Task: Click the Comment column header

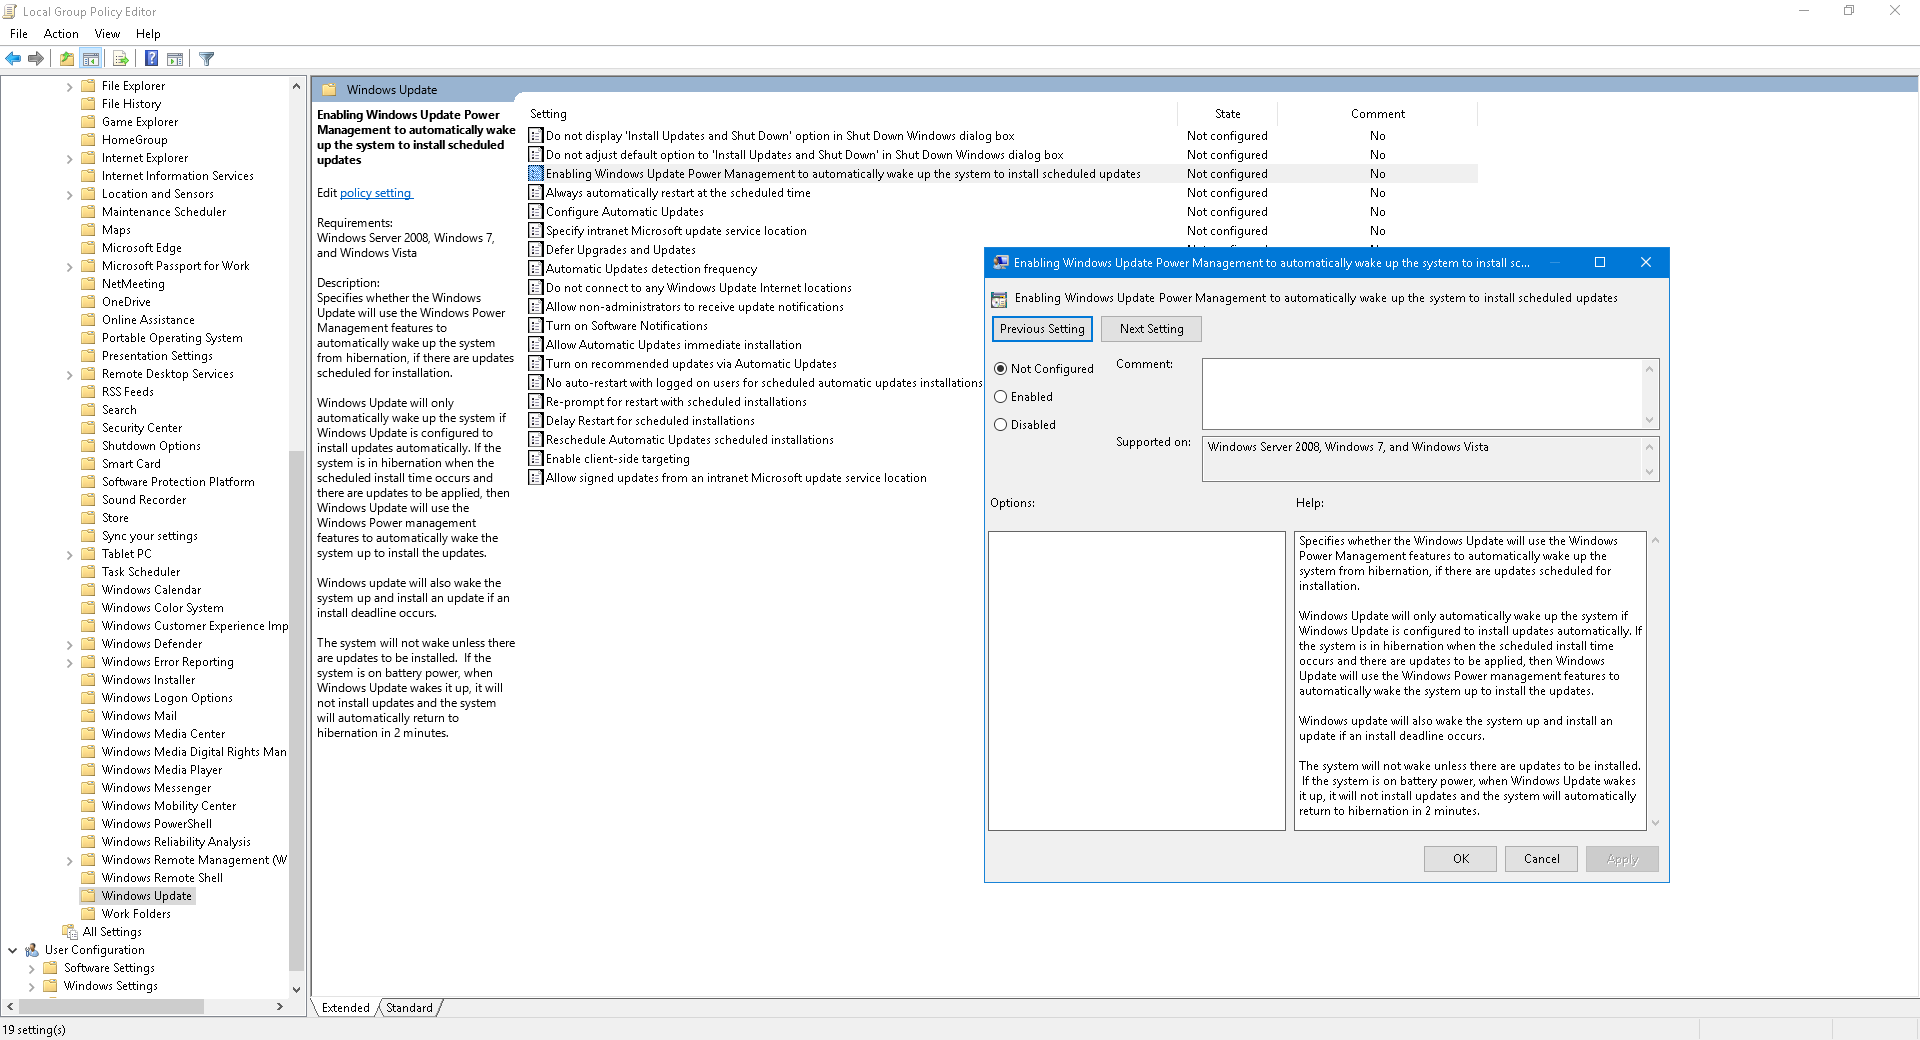Action: coord(1377,114)
